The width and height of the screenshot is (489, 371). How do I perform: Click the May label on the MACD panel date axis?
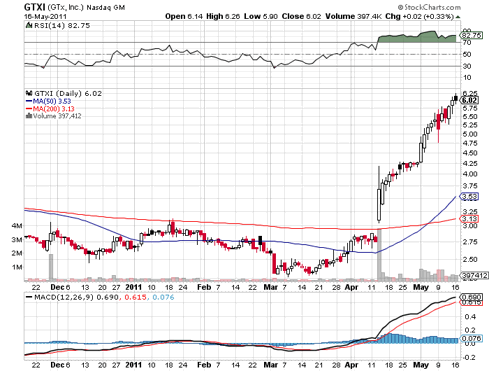(x=421, y=365)
